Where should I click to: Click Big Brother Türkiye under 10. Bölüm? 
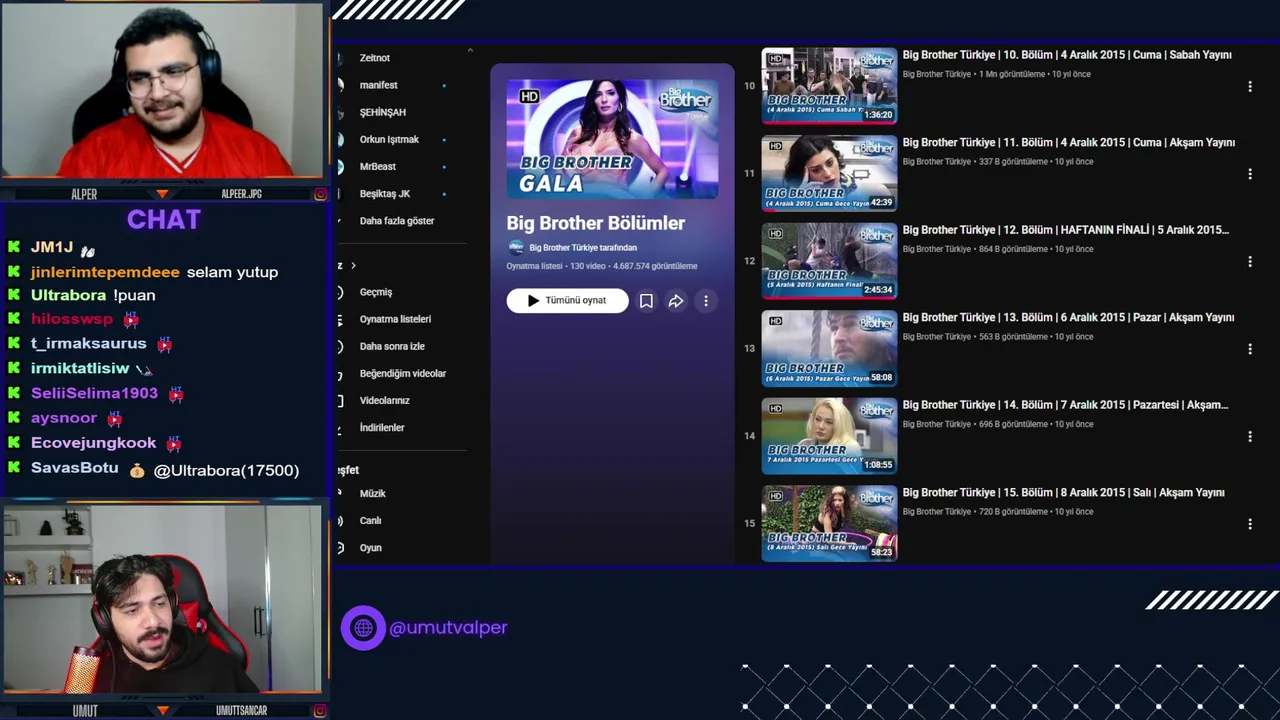click(x=937, y=74)
